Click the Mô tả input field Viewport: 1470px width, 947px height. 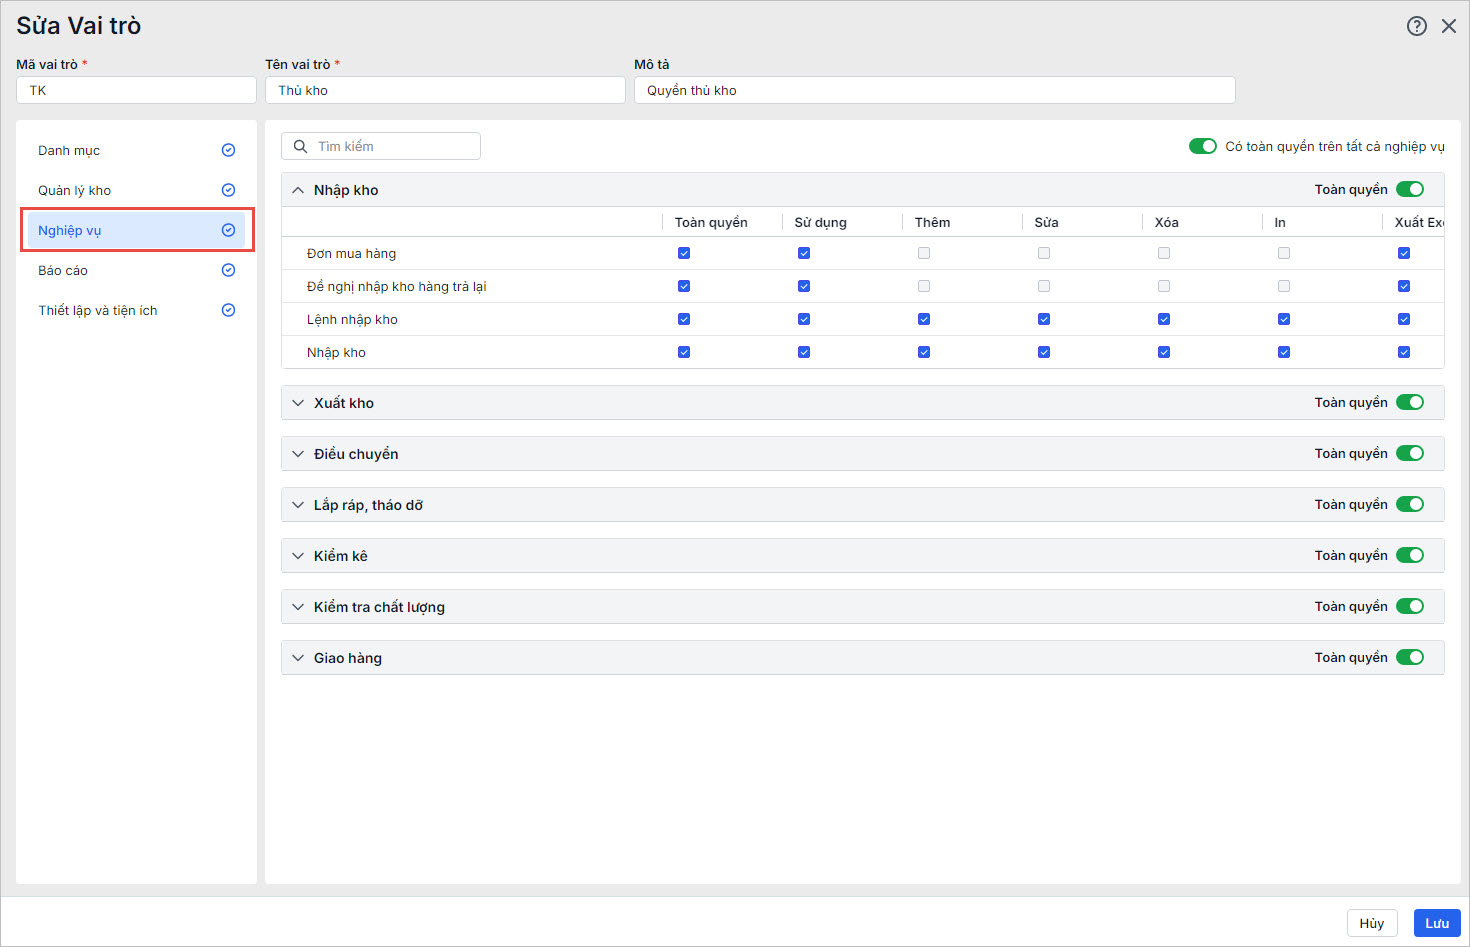click(x=934, y=90)
